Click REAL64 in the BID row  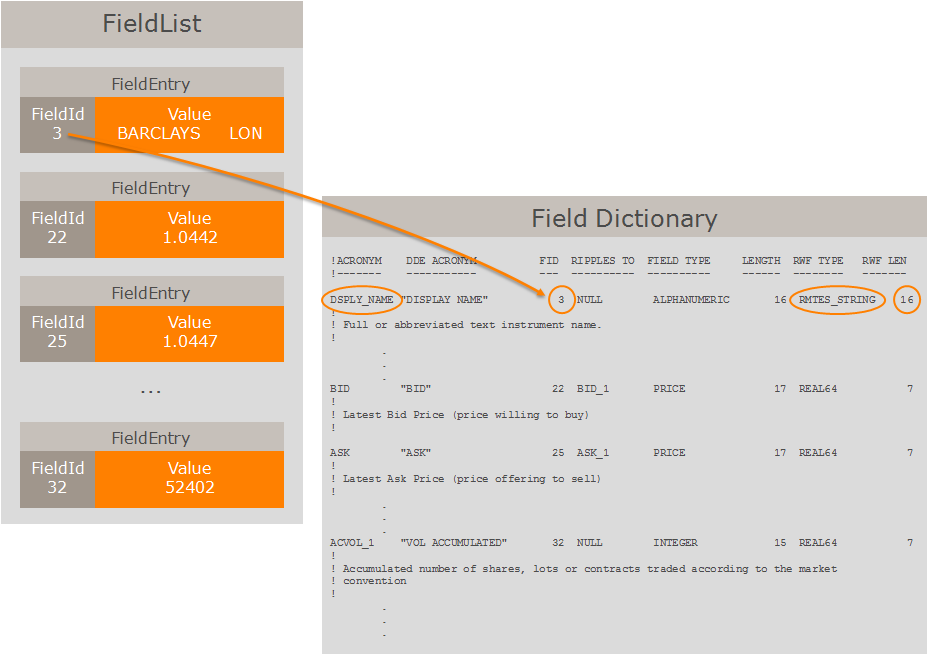818,389
